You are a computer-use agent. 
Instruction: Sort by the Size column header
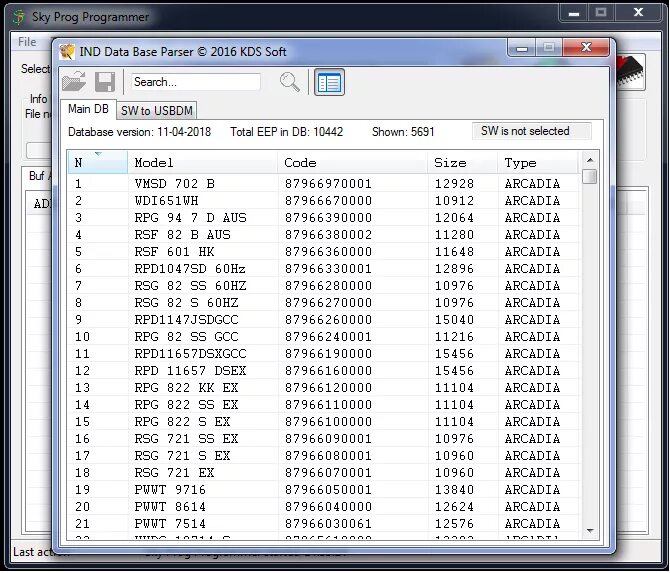point(463,162)
